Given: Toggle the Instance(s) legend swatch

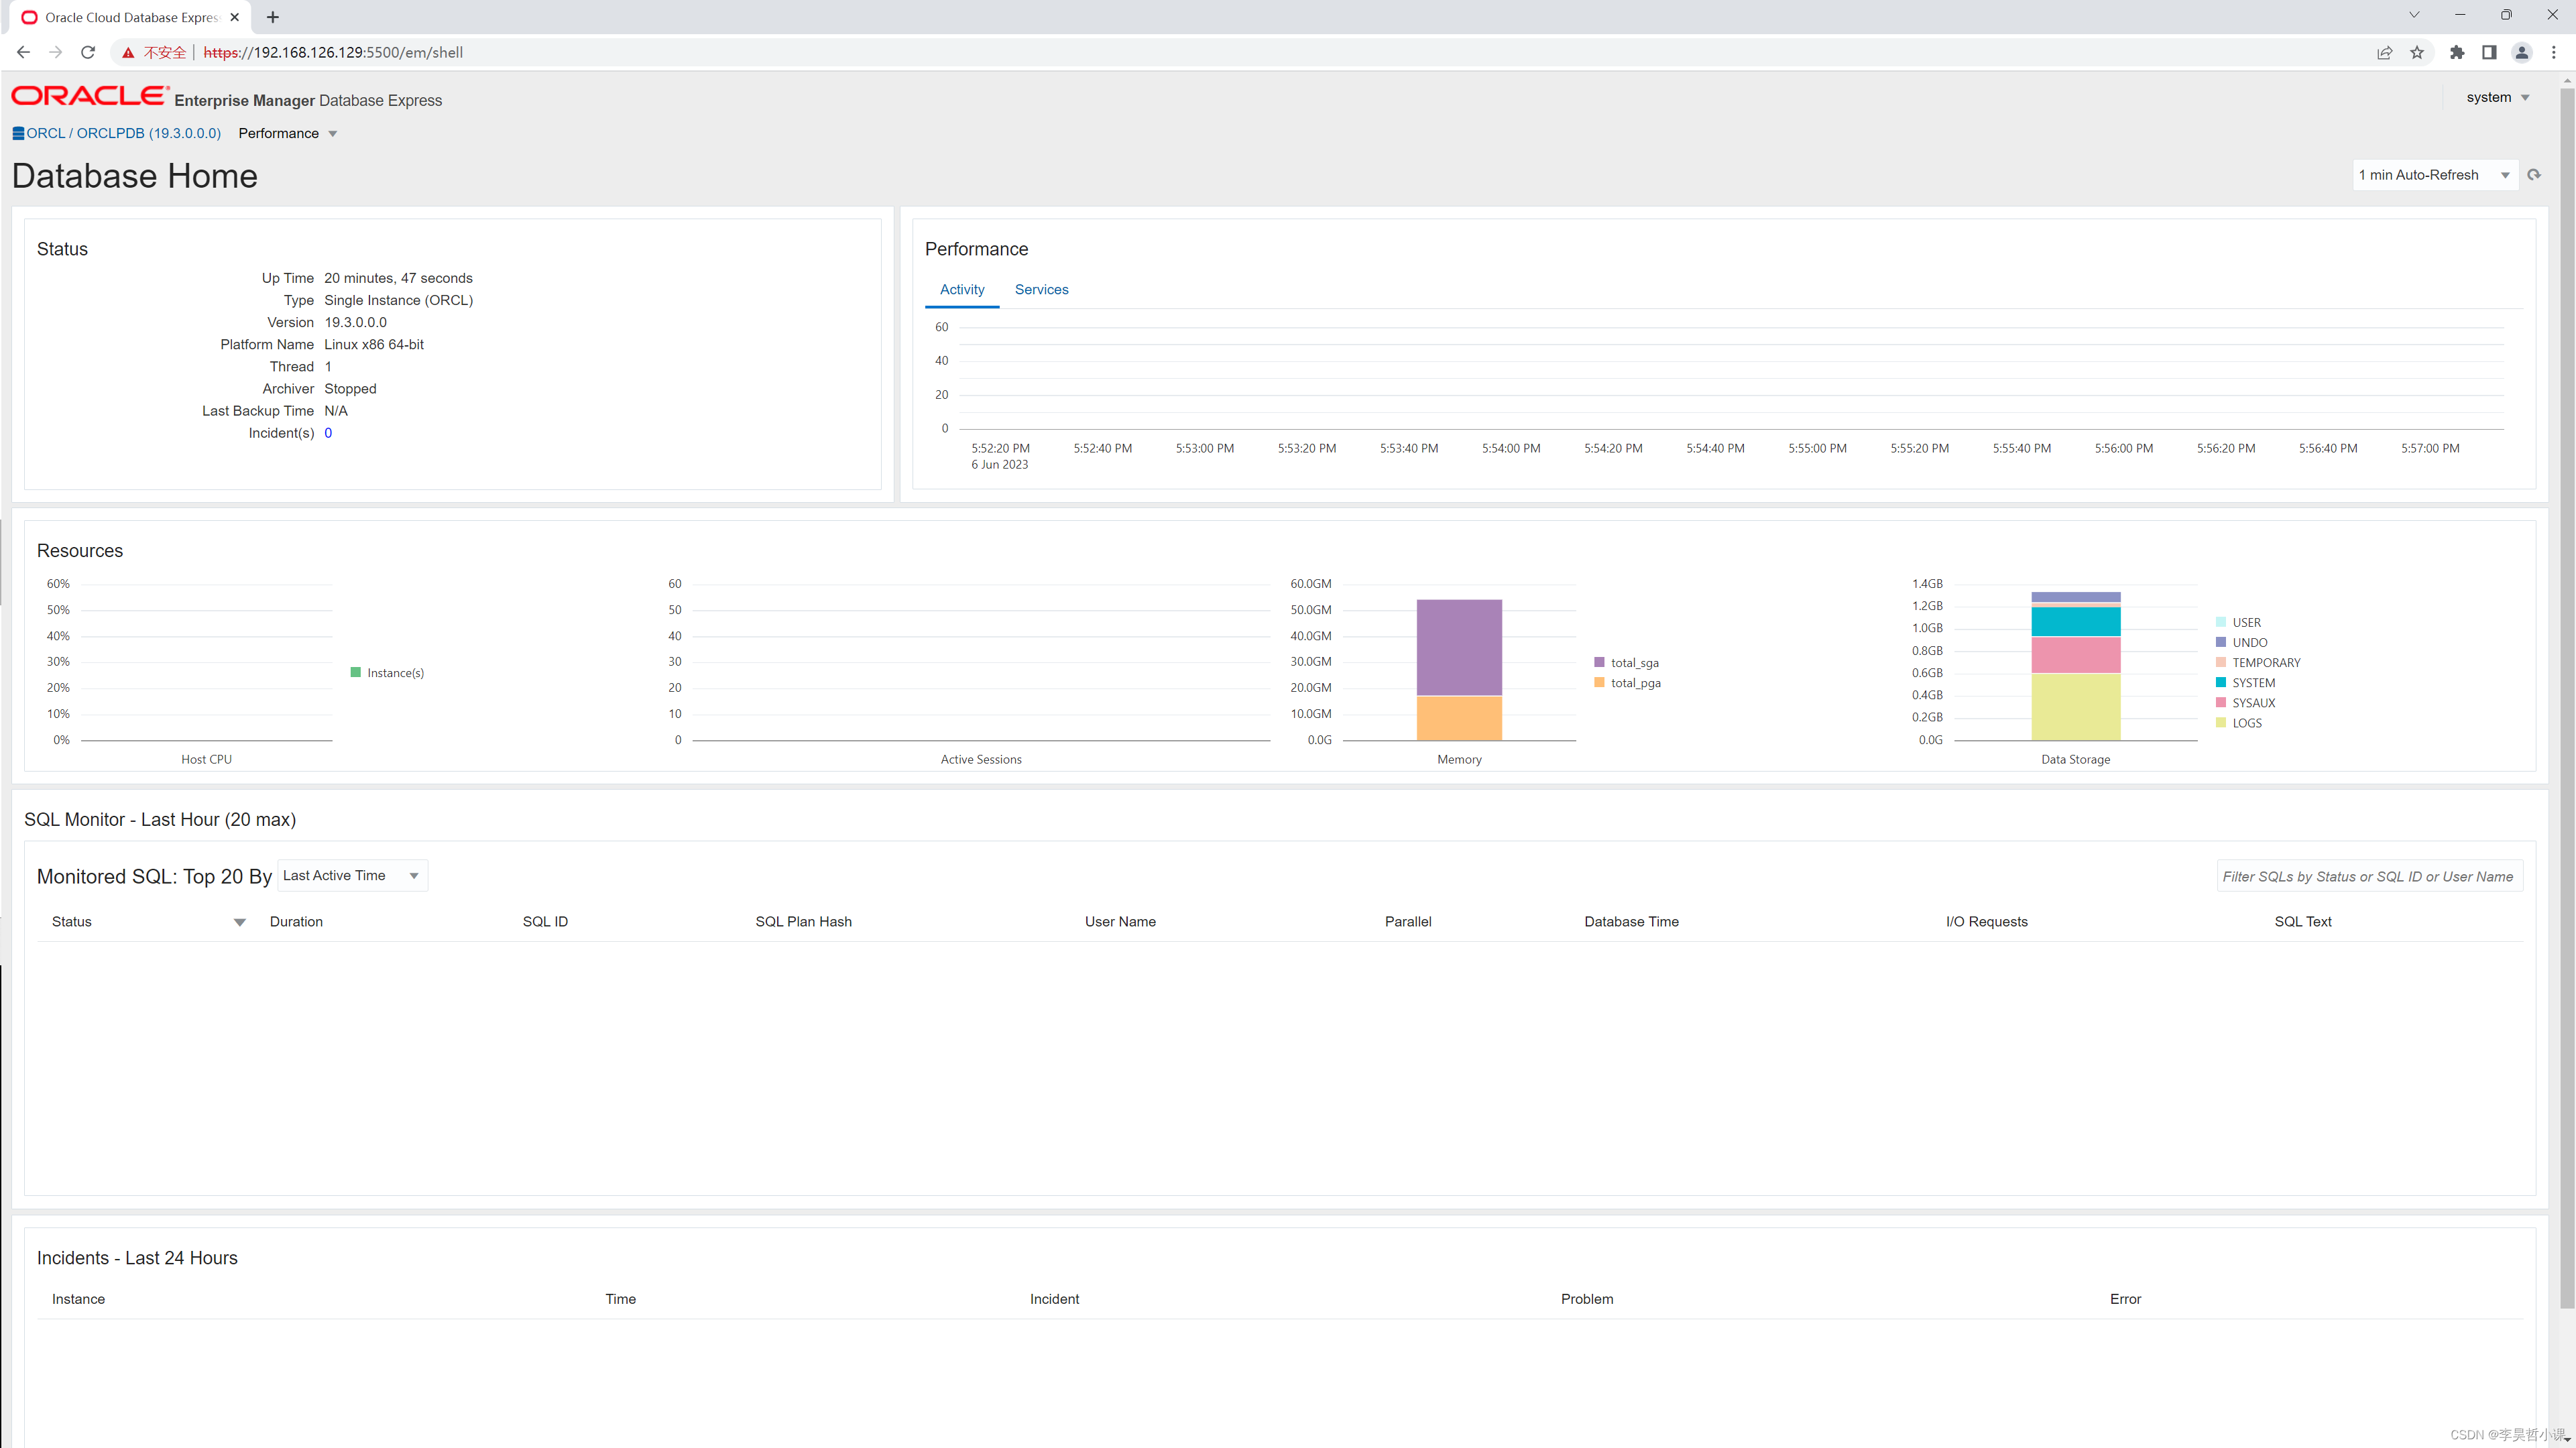Looking at the screenshot, I should click(356, 672).
